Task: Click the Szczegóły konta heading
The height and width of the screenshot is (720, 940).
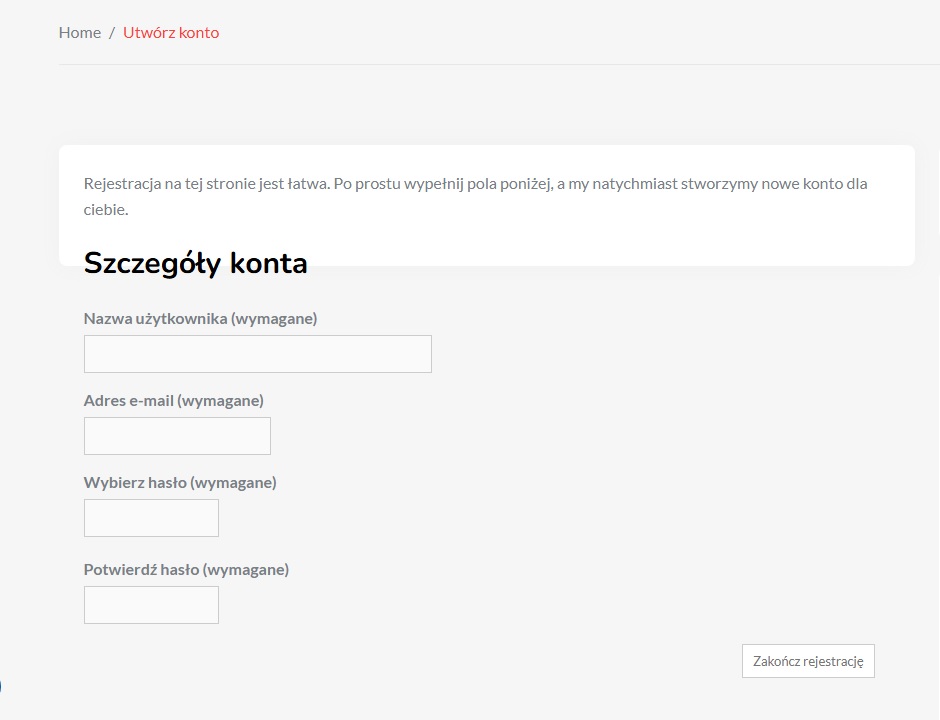Action: pos(195,263)
